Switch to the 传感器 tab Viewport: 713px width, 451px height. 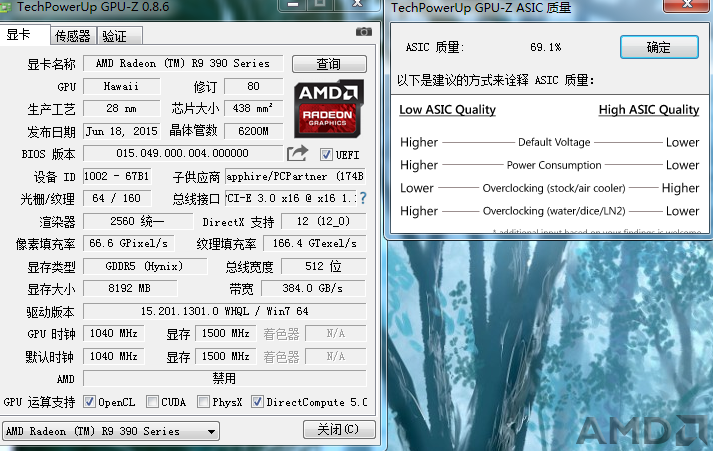[x=73, y=36]
